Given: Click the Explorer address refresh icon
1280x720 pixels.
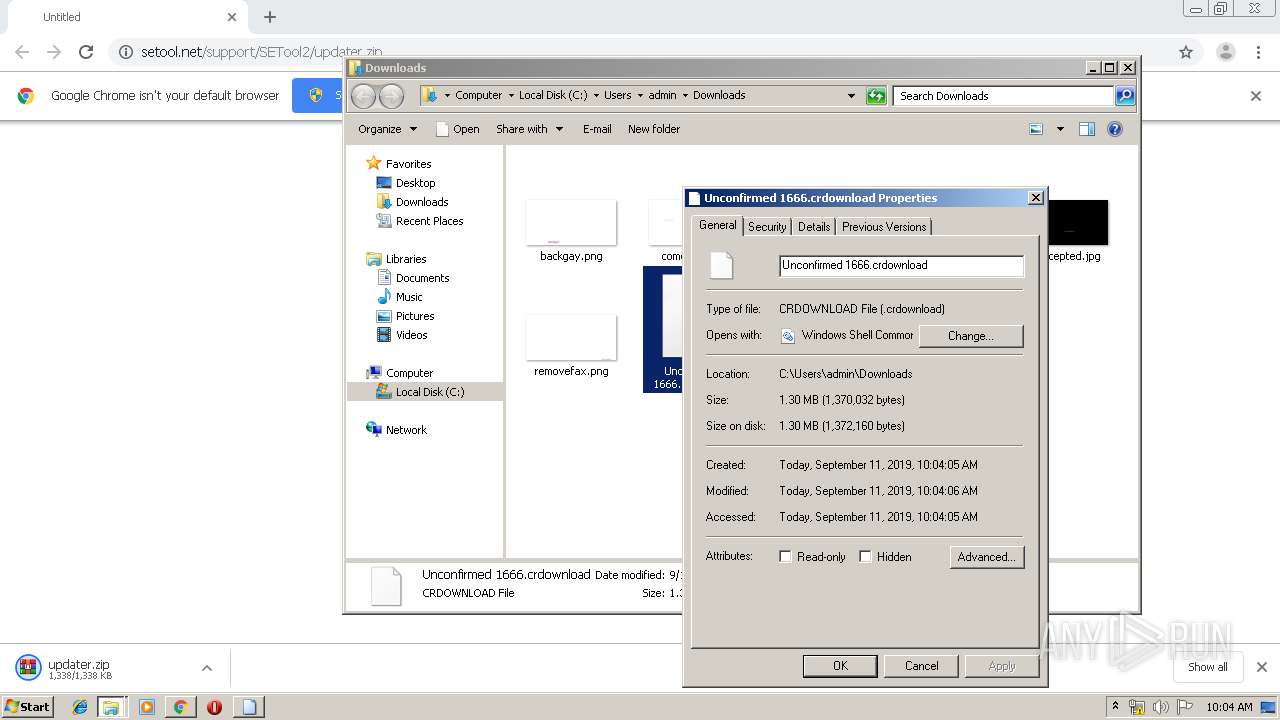Looking at the screenshot, I should click(876, 96).
